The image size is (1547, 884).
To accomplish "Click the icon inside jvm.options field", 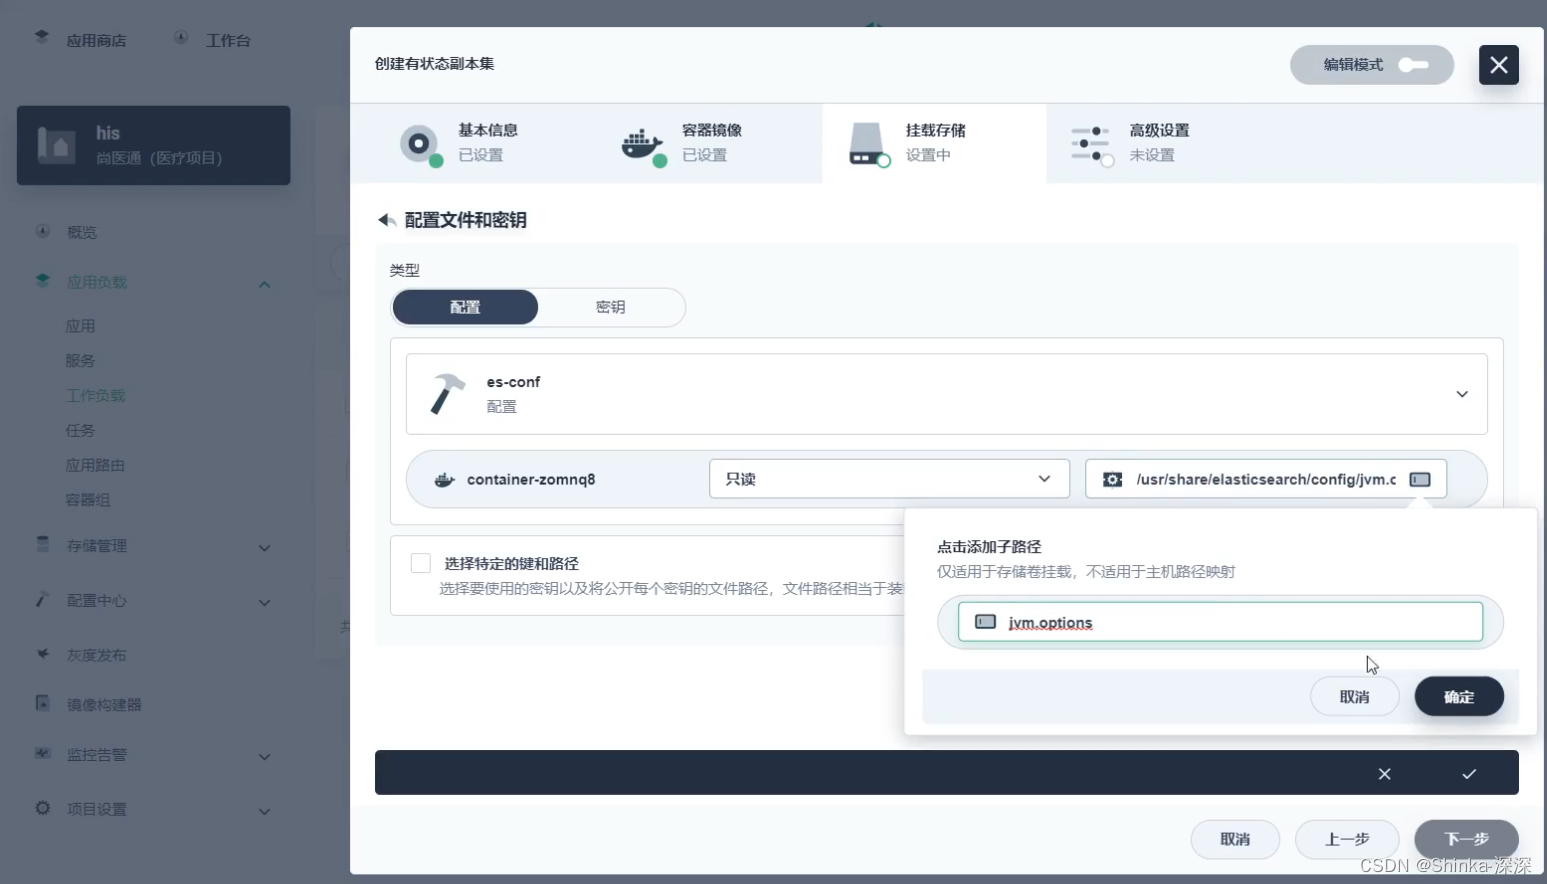I will pyautogui.click(x=985, y=622).
